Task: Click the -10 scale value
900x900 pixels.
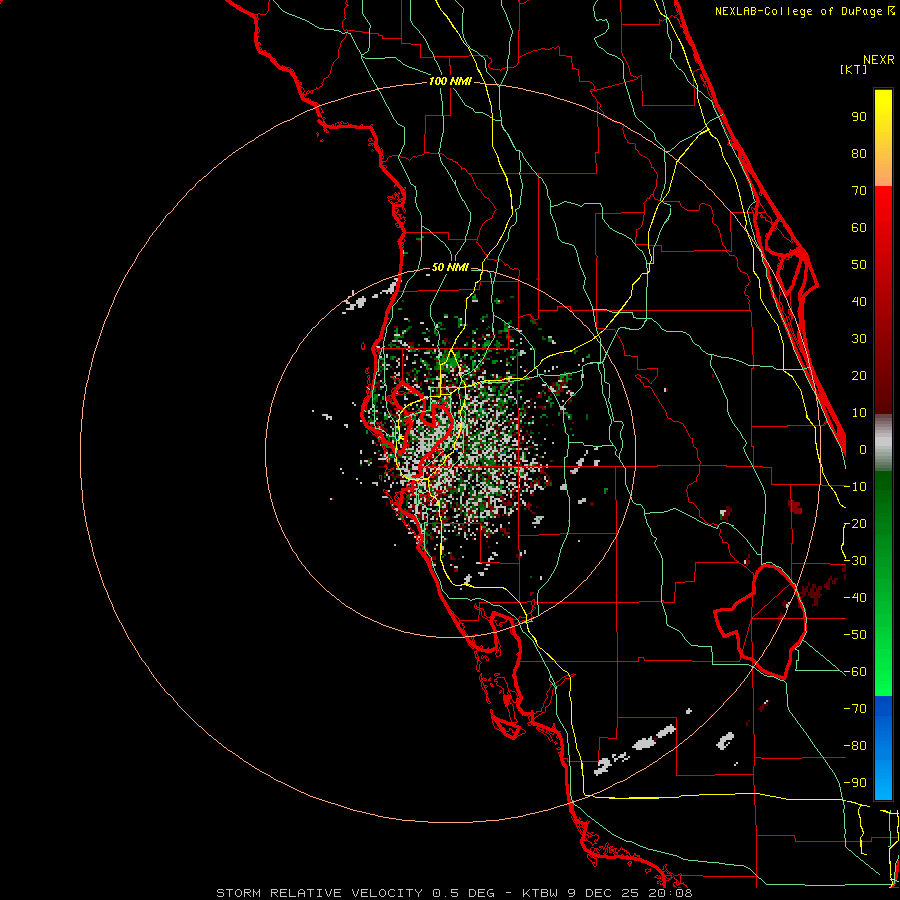Action: pyautogui.click(x=855, y=487)
